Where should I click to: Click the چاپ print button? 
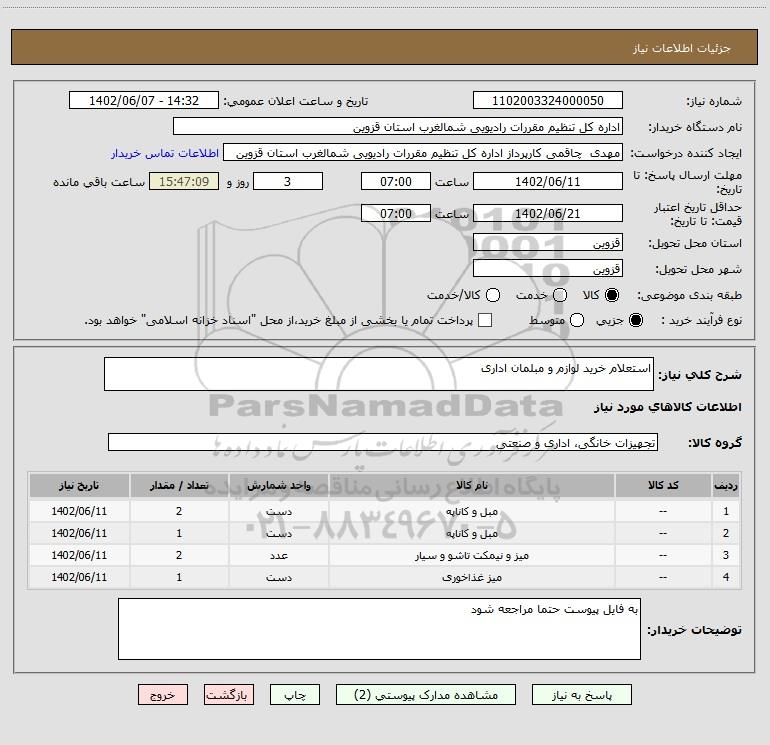pos(295,695)
